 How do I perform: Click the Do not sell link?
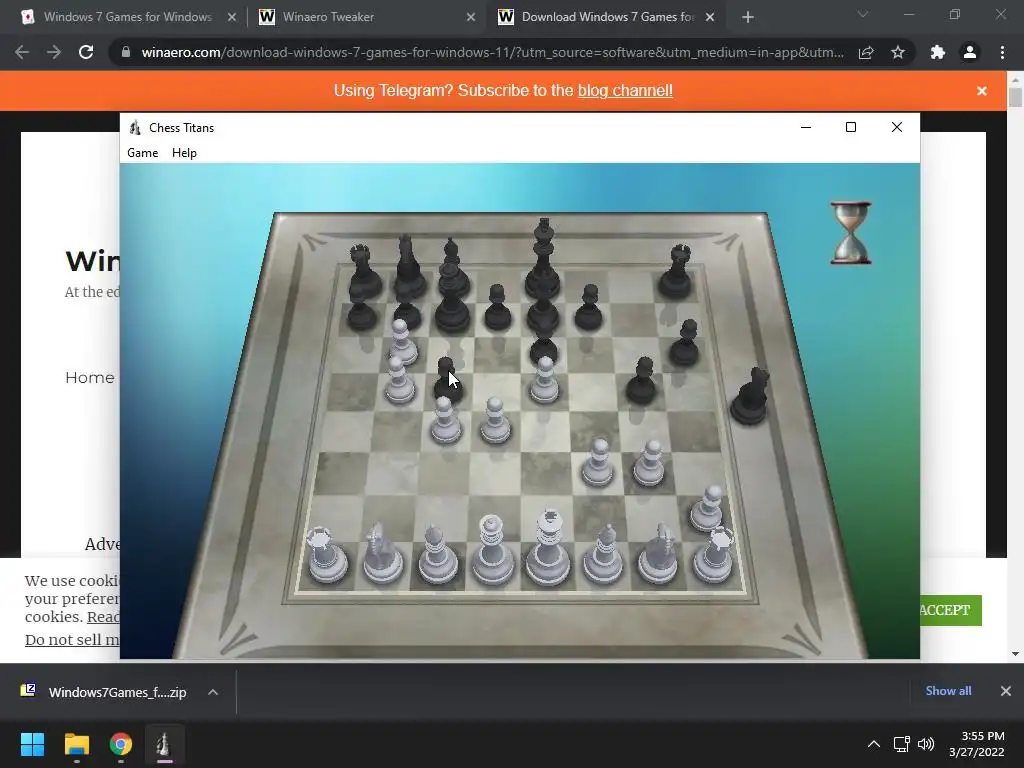point(72,639)
